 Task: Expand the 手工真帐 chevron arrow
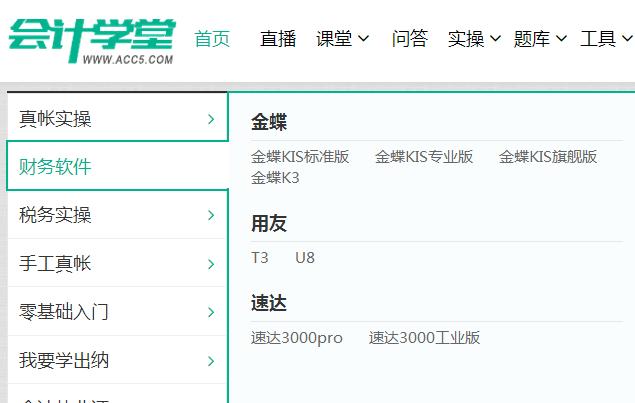coord(211,264)
